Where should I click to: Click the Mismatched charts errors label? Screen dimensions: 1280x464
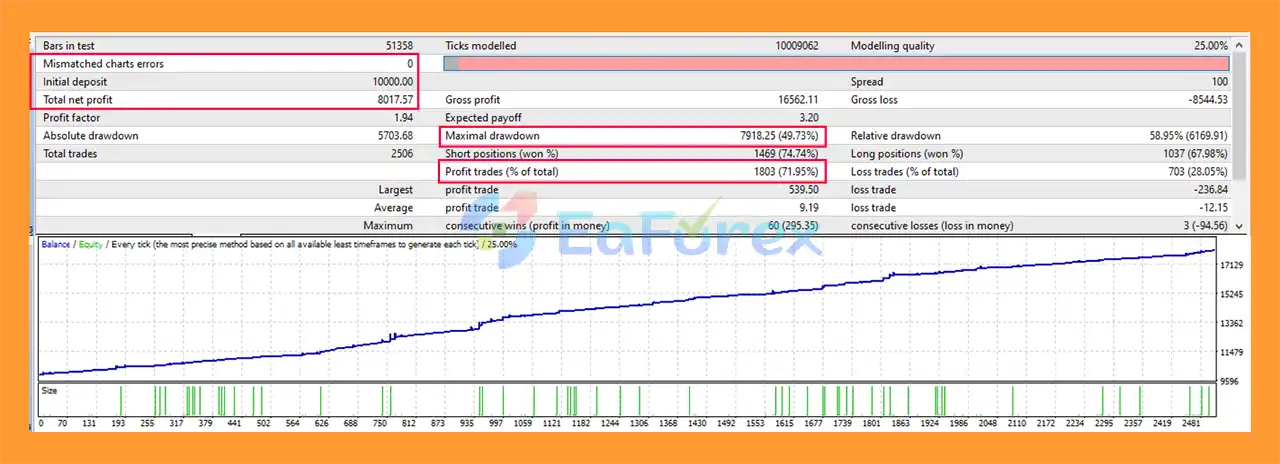103,64
